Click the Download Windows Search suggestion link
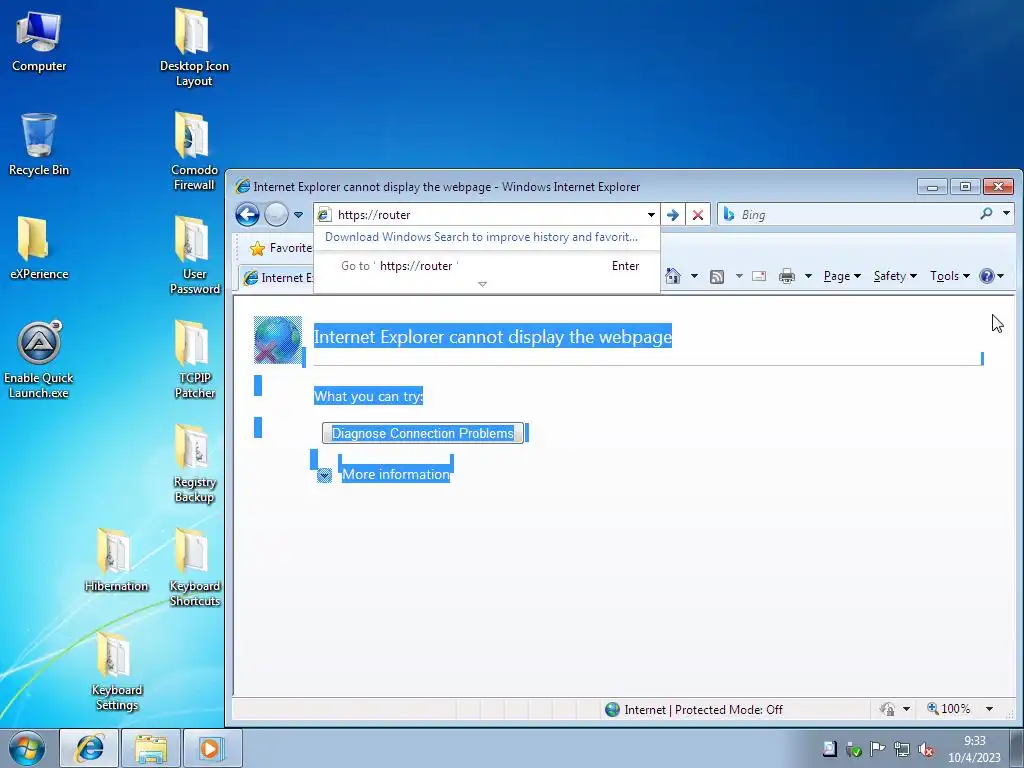This screenshot has height=768, width=1024. pos(481,237)
